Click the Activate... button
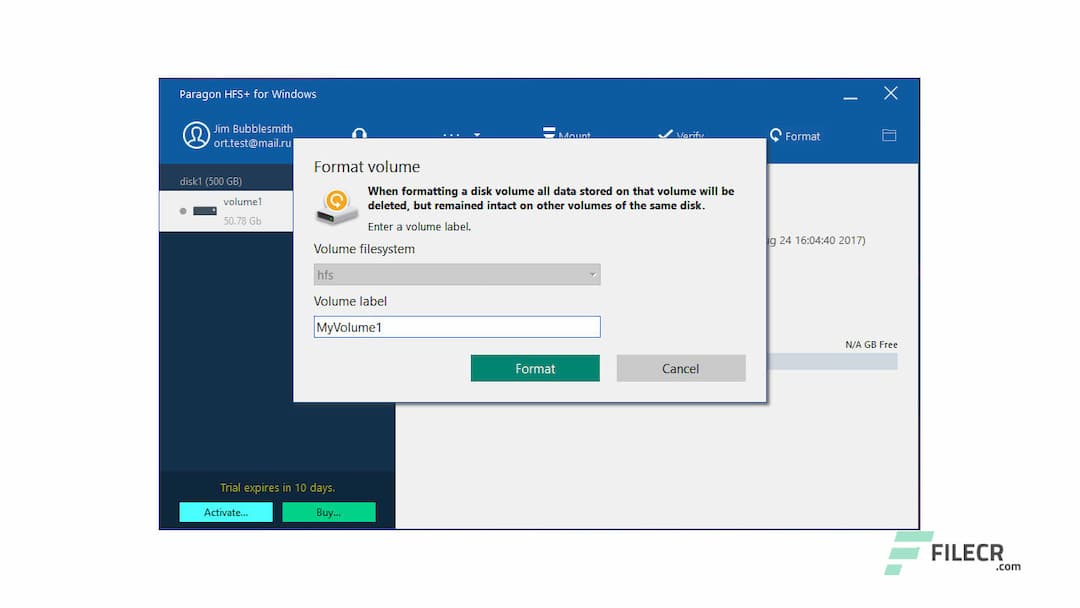 click(x=225, y=511)
